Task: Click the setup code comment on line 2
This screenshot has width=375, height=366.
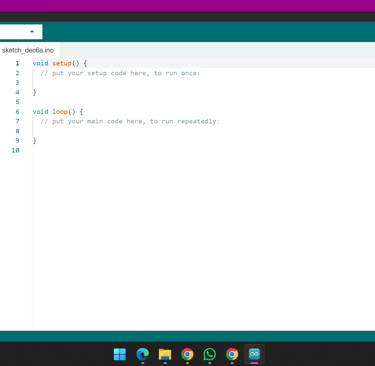Action: (120, 73)
